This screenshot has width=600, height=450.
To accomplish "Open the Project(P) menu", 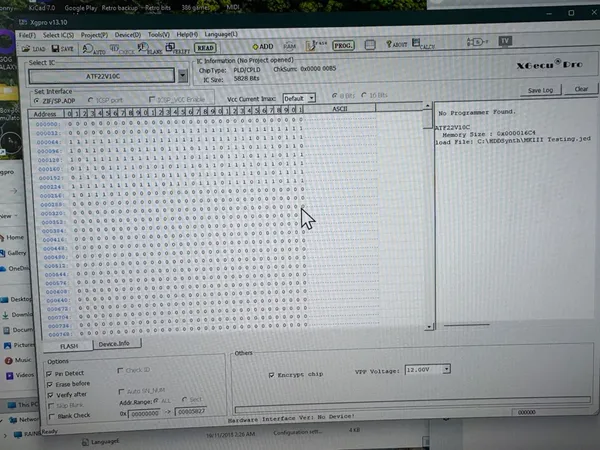I will (94, 35).
